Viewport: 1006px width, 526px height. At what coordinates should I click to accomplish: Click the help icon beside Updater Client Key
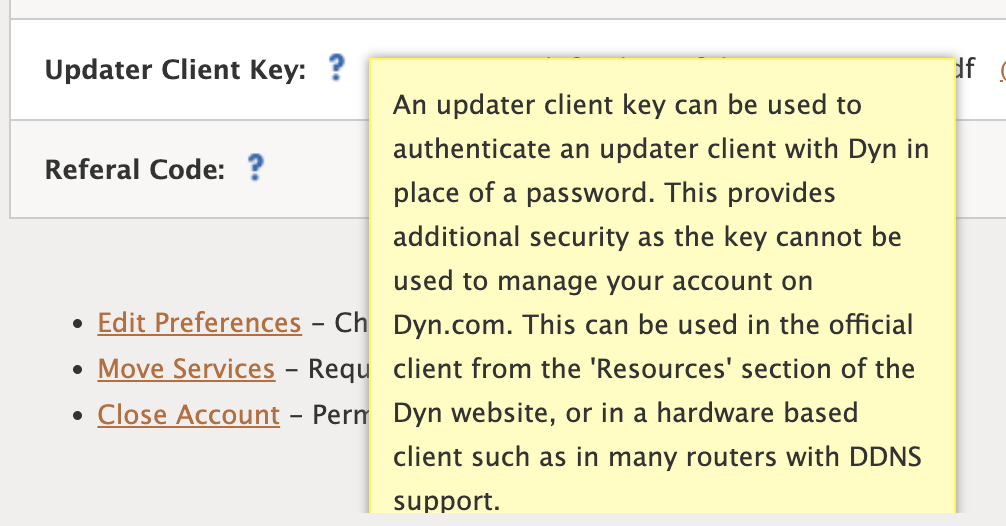(x=336, y=67)
